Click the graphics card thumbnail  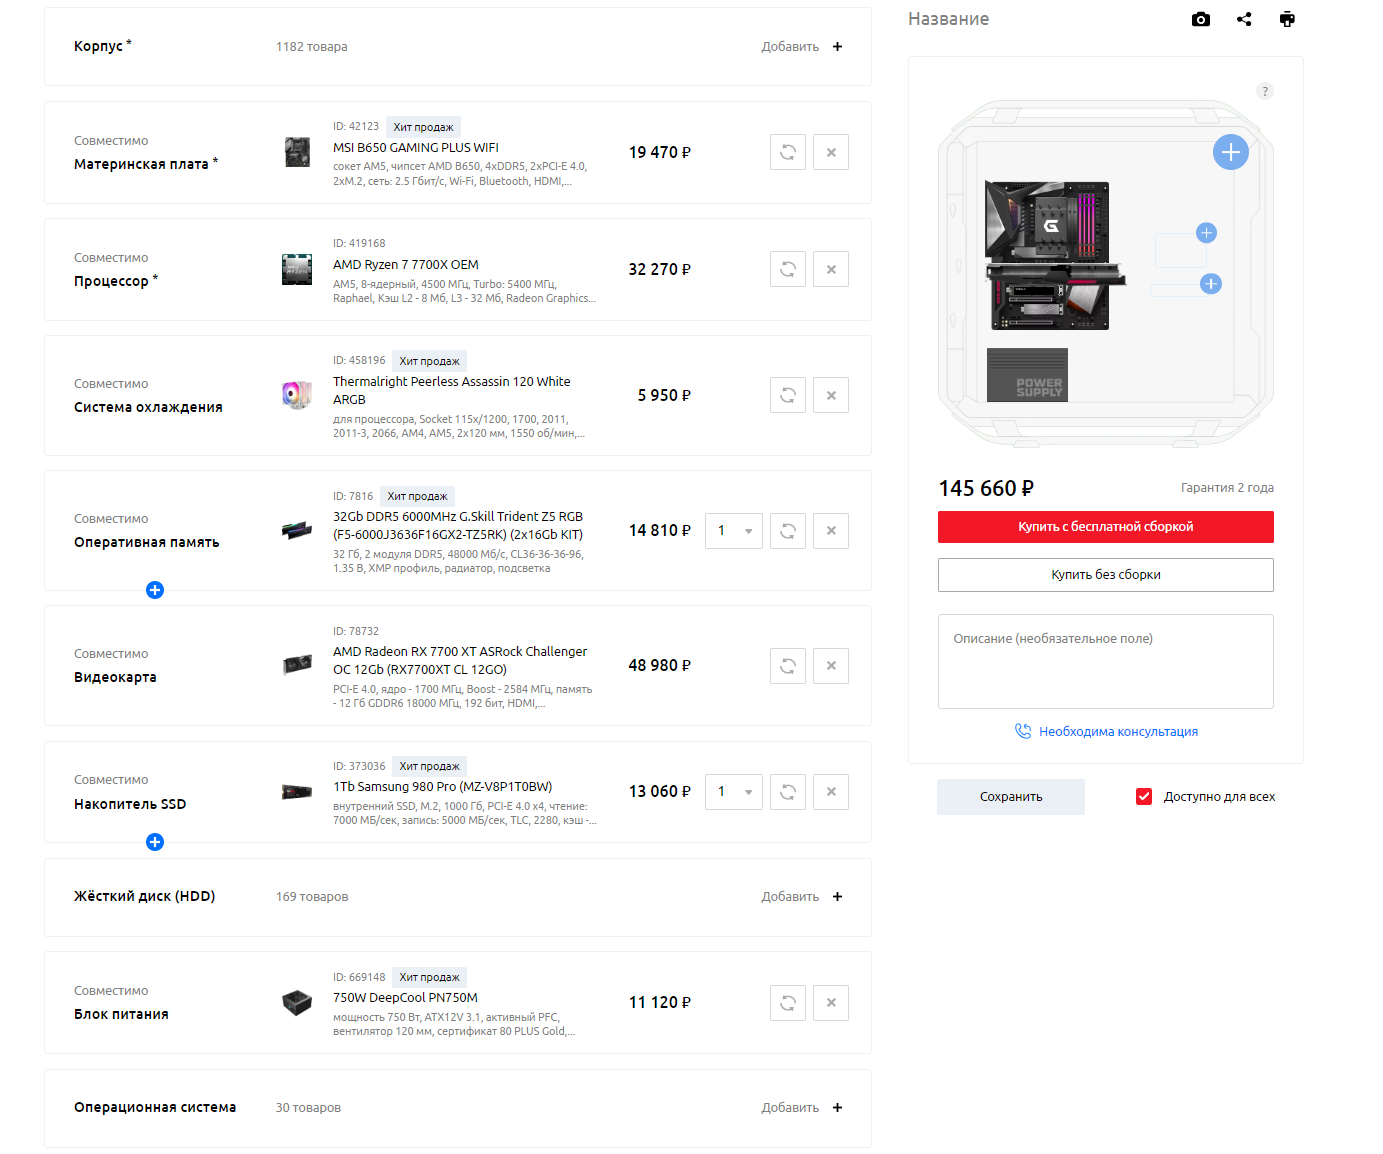coord(297,665)
